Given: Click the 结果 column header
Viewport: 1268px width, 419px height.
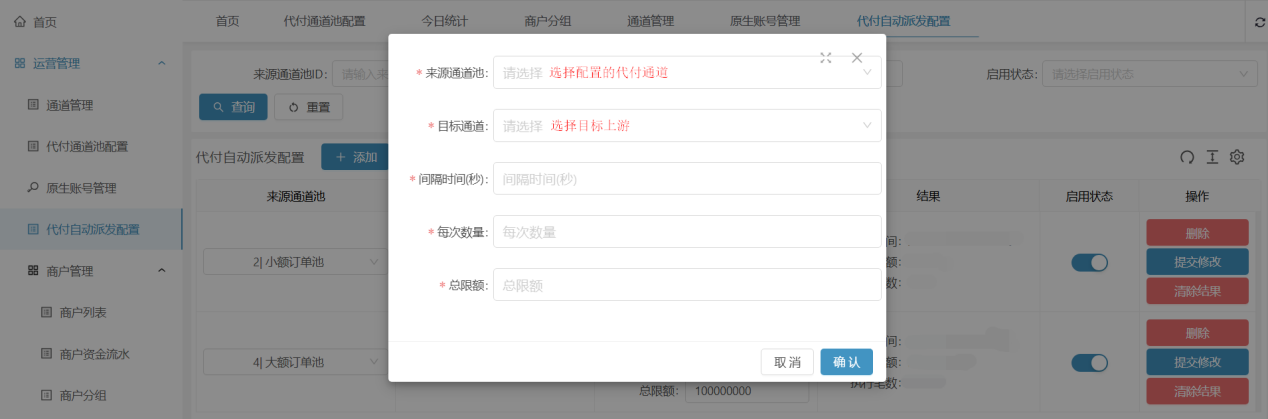Looking at the screenshot, I should (x=927, y=197).
